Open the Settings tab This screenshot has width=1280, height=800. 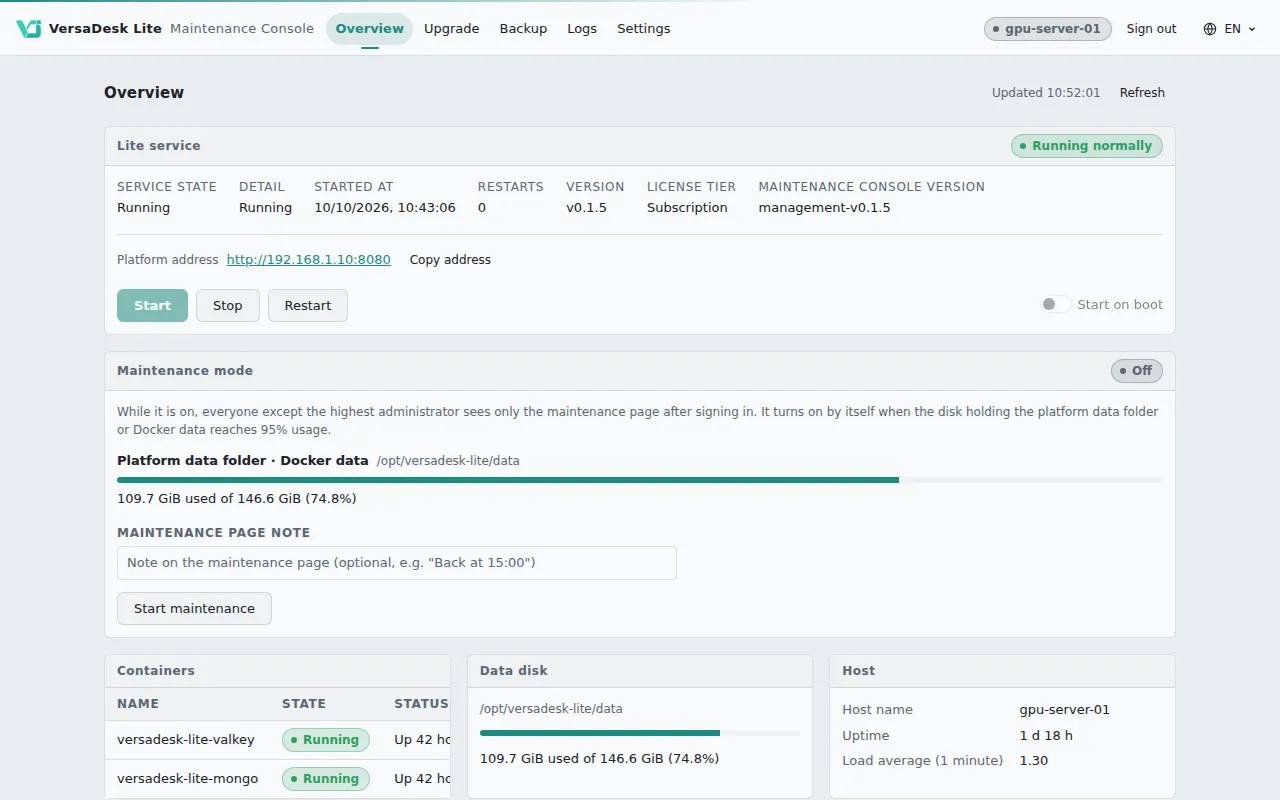pyautogui.click(x=644, y=29)
